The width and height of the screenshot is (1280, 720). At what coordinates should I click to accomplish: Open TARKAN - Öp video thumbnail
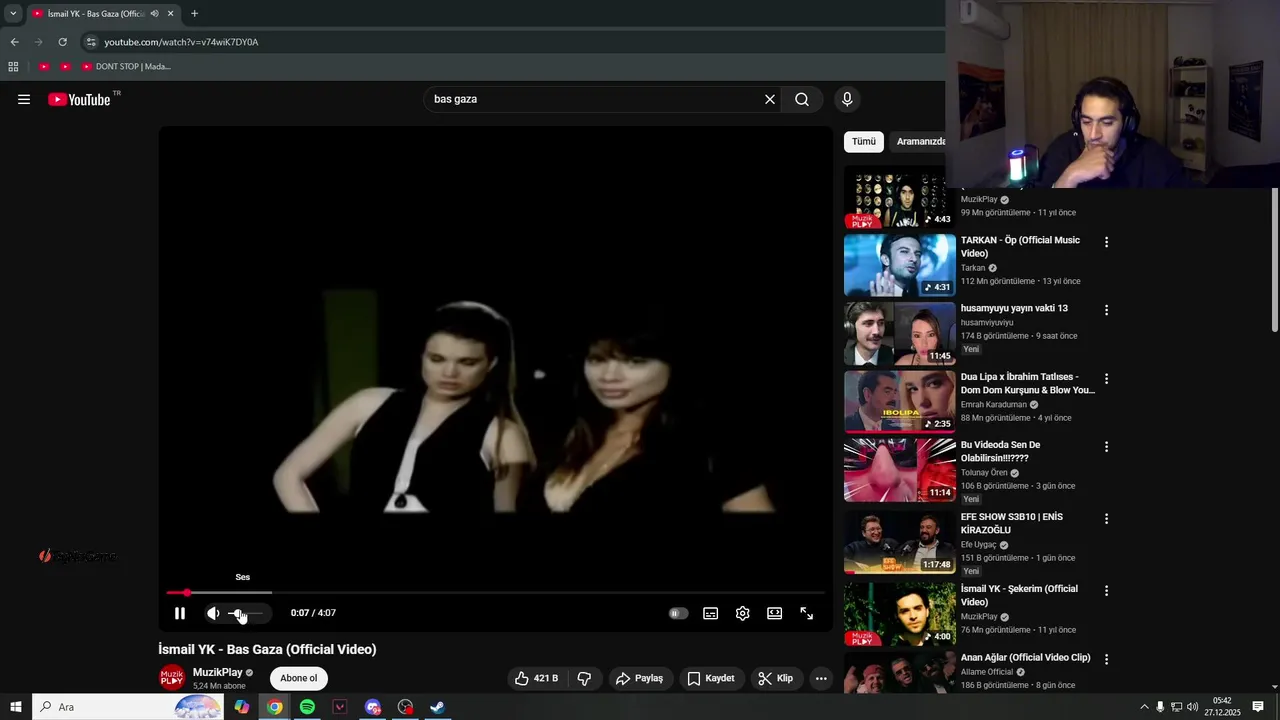(900, 265)
